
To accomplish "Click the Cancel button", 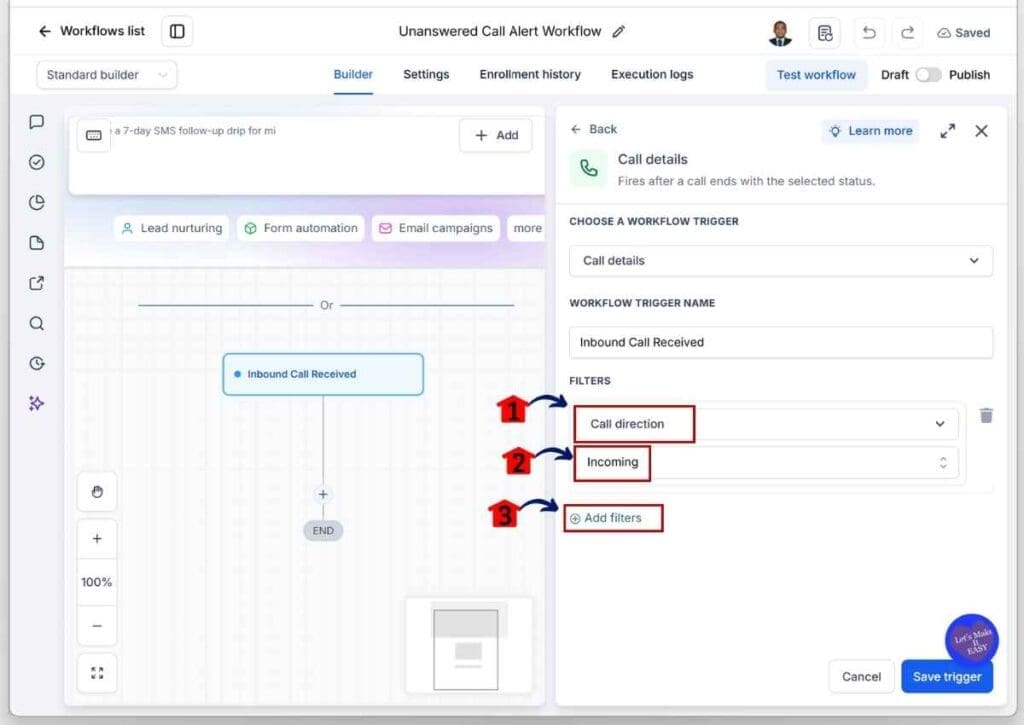I will coord(861,677).
